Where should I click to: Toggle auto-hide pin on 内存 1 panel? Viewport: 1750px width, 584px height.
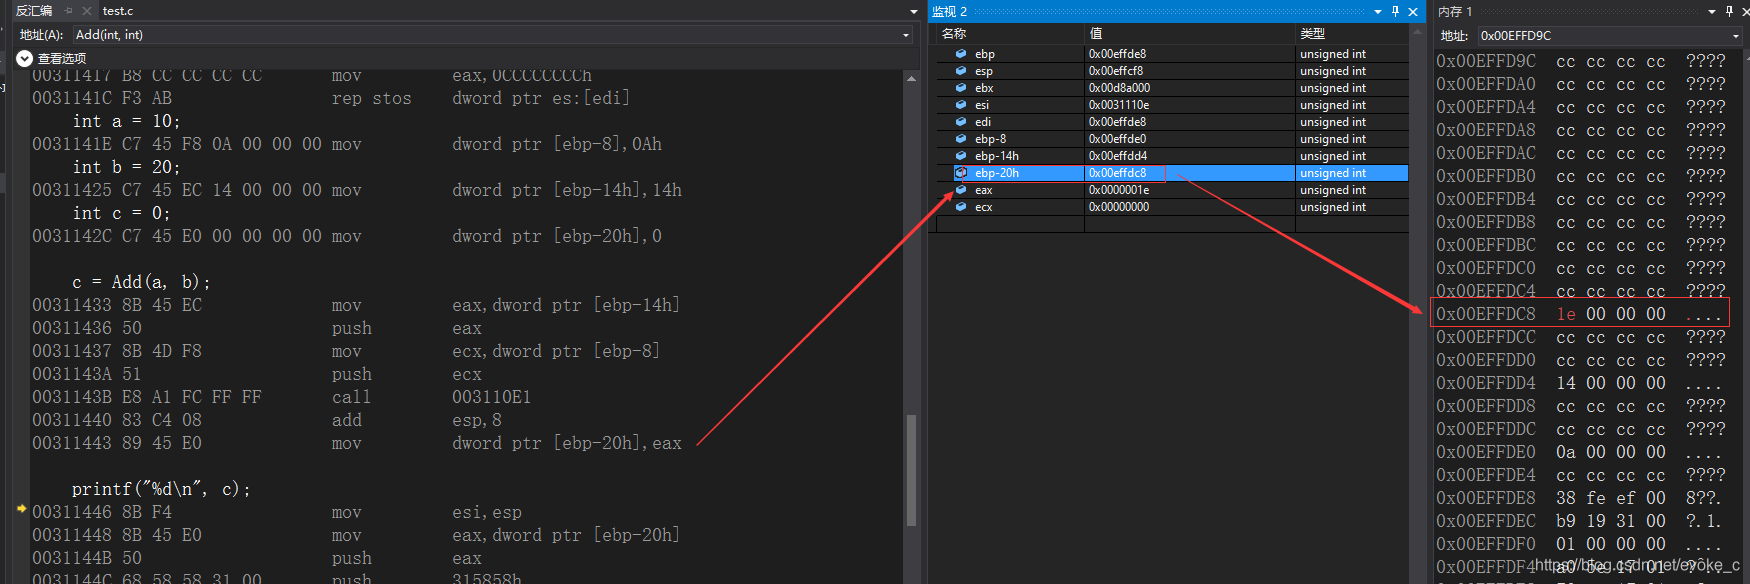pos(1730,12)
